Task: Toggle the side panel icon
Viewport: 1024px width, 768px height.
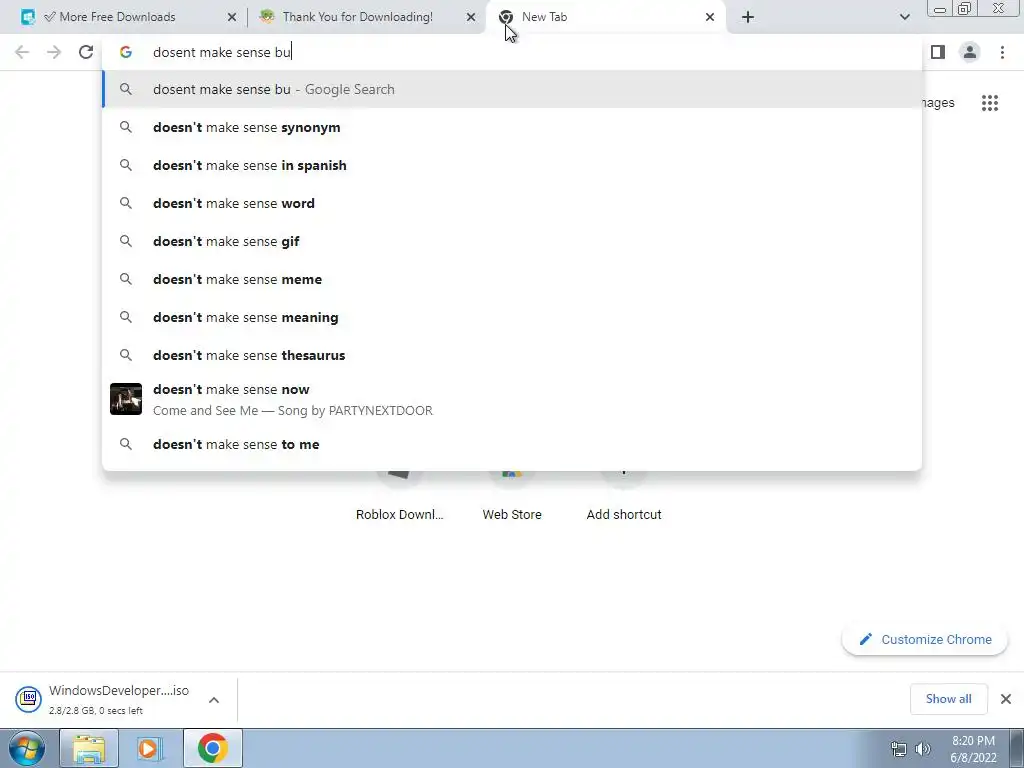Action: [x=938, y=52]
